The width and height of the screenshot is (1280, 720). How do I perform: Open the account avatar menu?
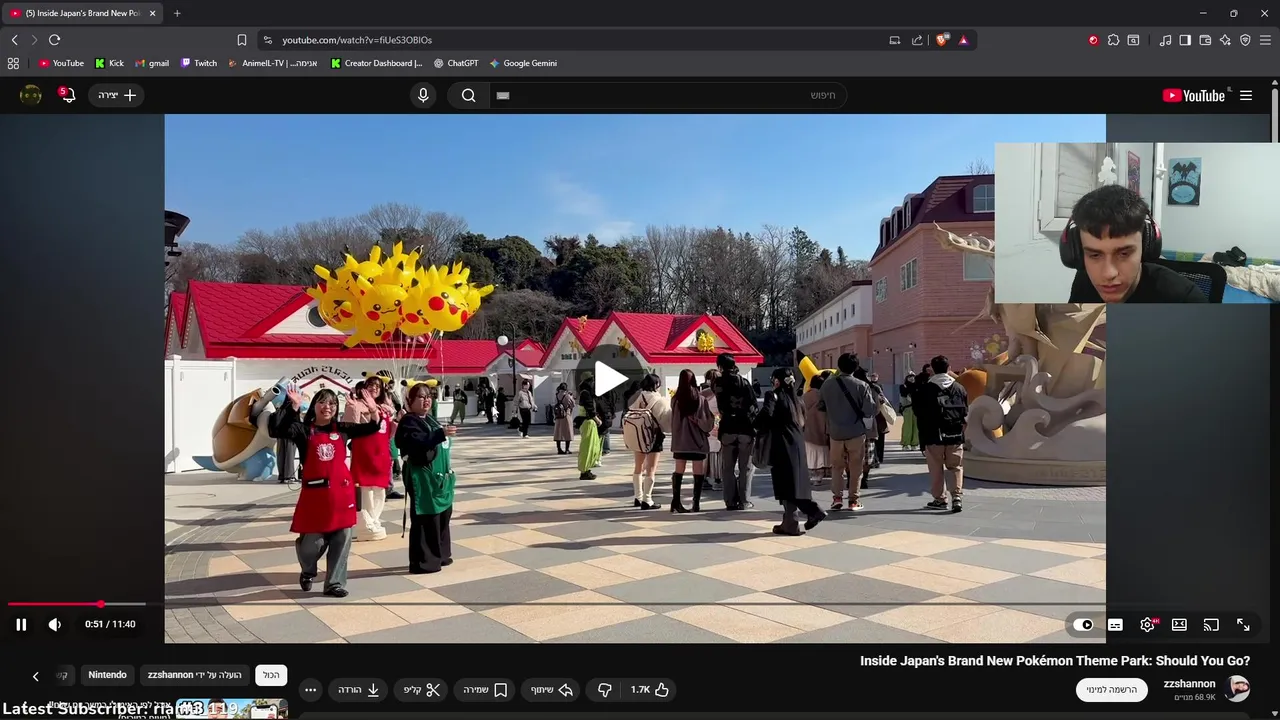[31, 95]
